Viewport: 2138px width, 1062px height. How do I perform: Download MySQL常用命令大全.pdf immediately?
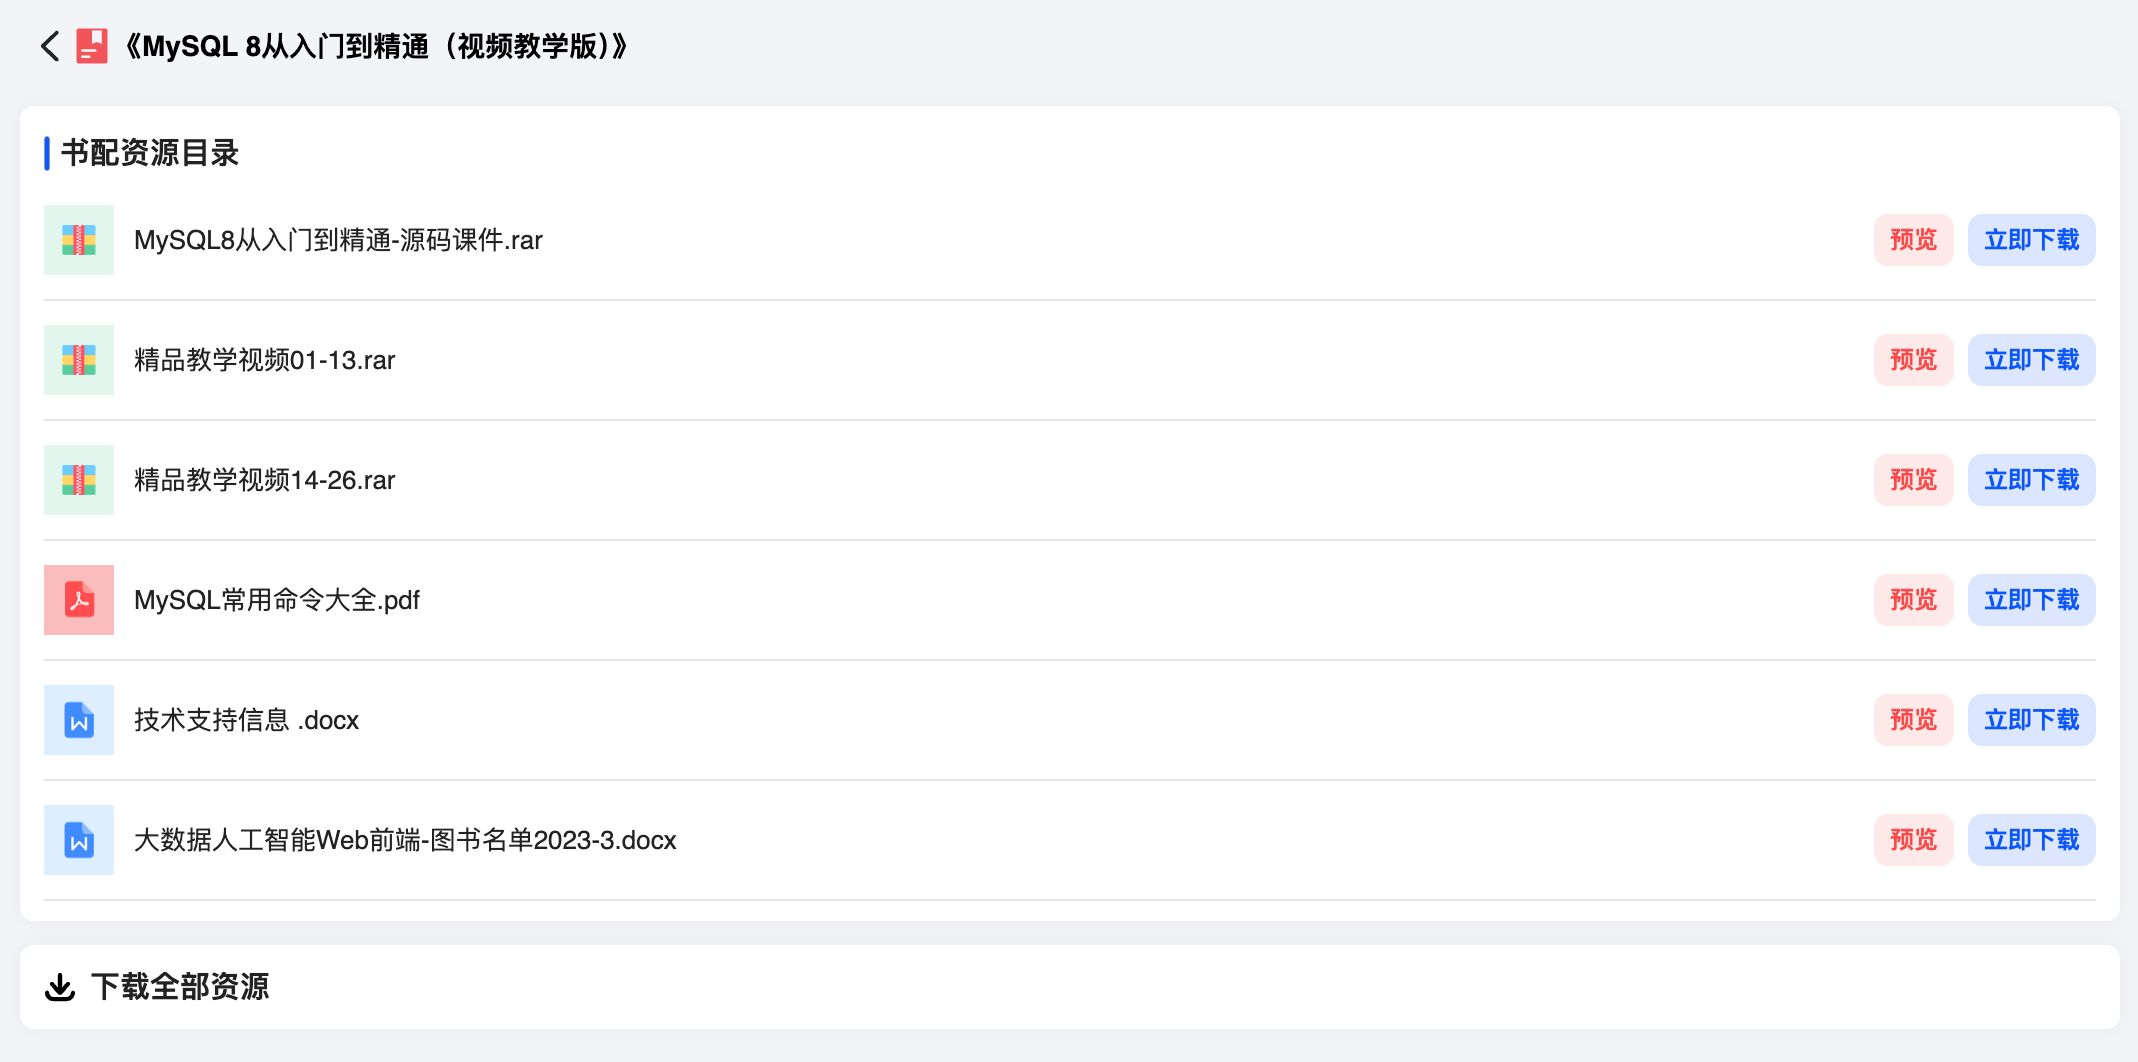click(2031, 600)
